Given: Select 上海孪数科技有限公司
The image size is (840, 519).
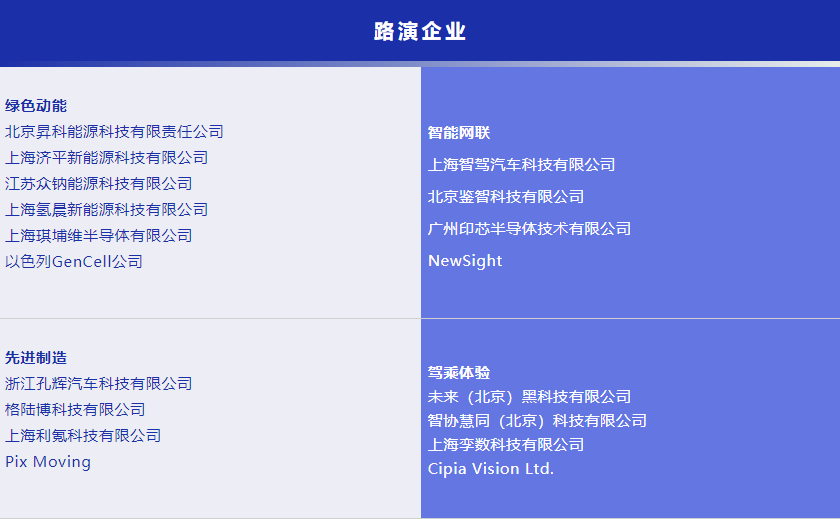Looking at the screenshot, I should pyautogui.click(x=505, y=445).
